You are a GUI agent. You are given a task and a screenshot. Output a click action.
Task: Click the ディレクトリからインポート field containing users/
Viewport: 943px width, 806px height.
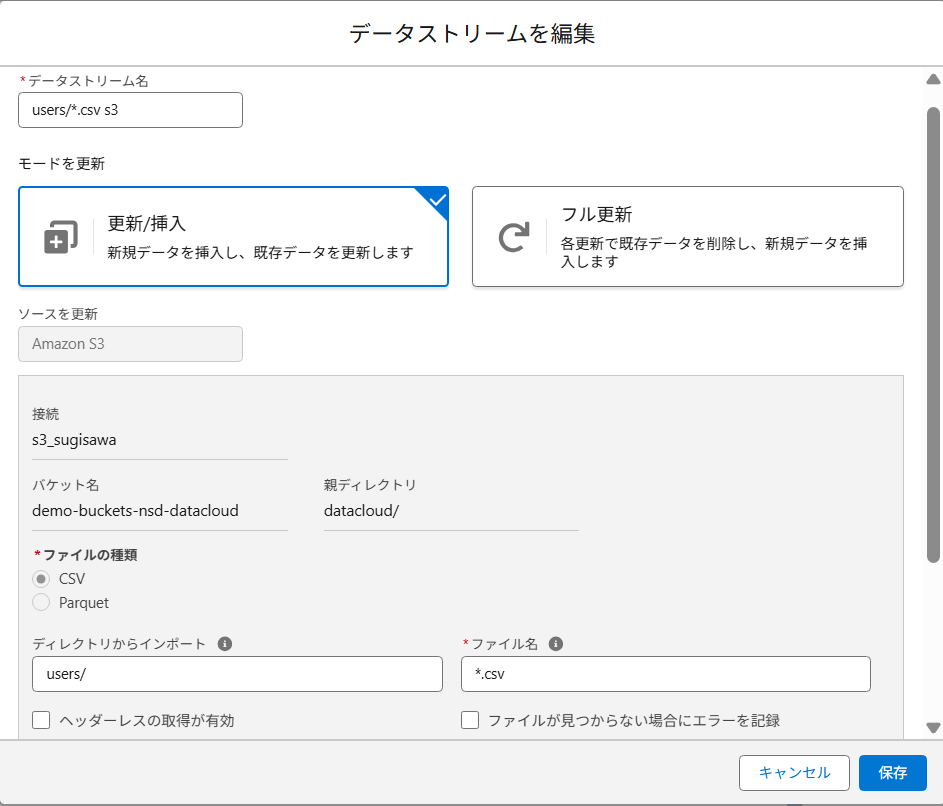[x=238, y=674]
